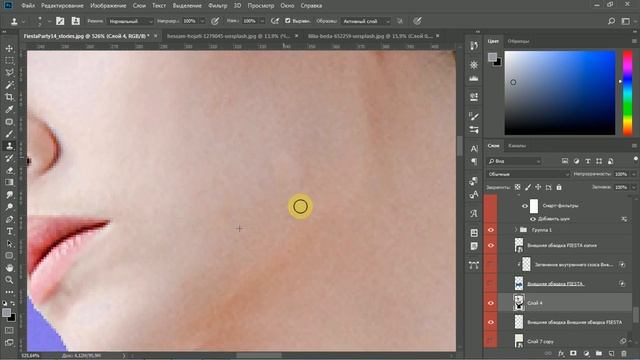The width and height of the screenshot is (640, 360).
Task: Select the History Brush tool
Action: click(x=9, y=158)
